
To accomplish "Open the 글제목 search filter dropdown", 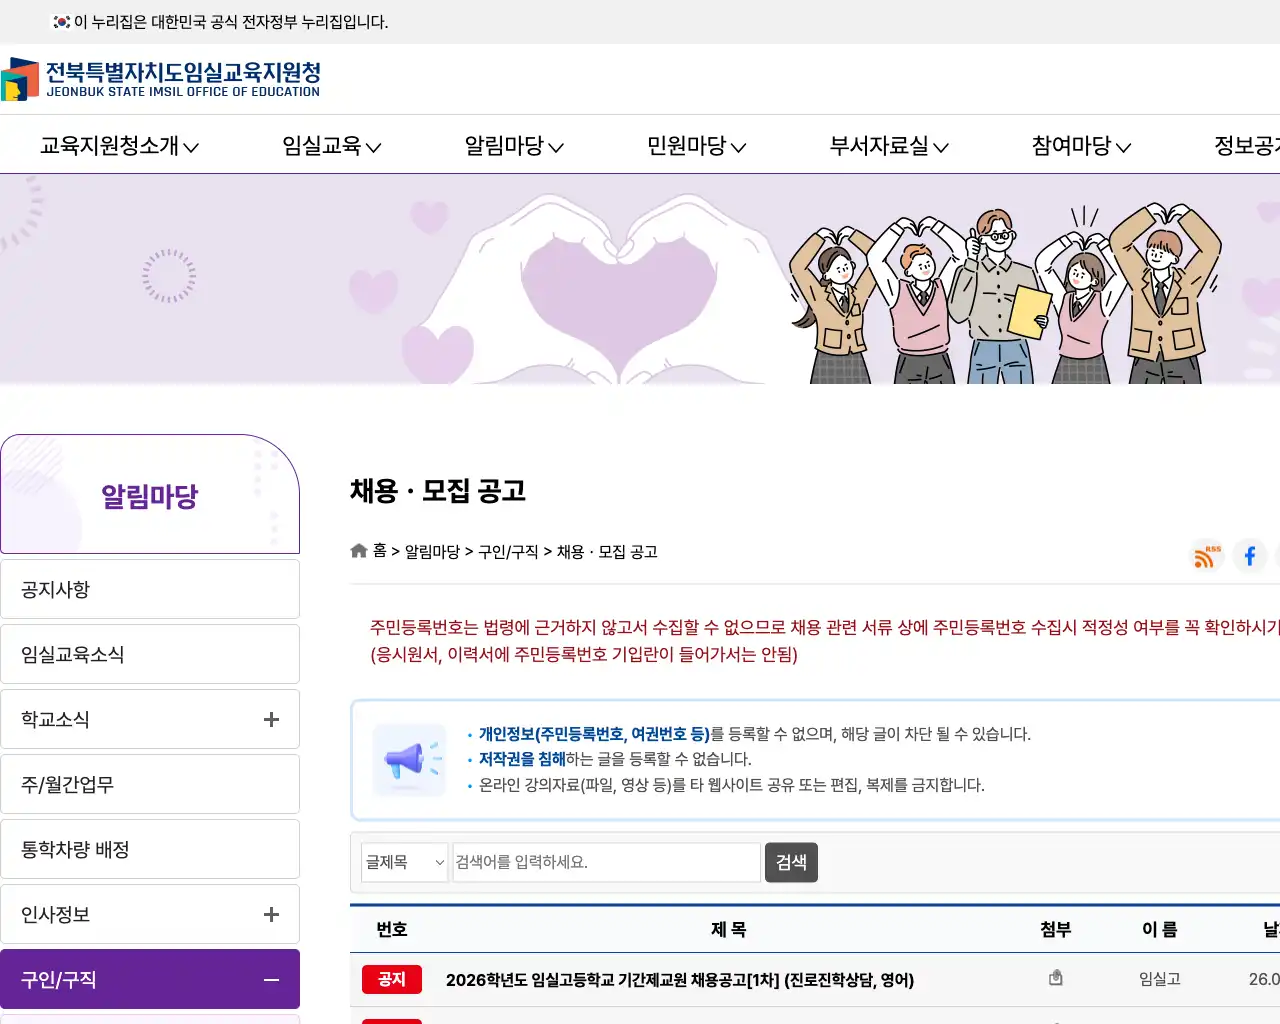I will click(x=404, y=862).
